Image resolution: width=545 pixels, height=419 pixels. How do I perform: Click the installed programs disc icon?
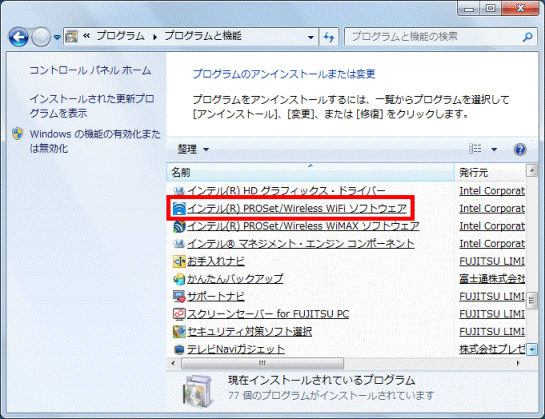197,391
